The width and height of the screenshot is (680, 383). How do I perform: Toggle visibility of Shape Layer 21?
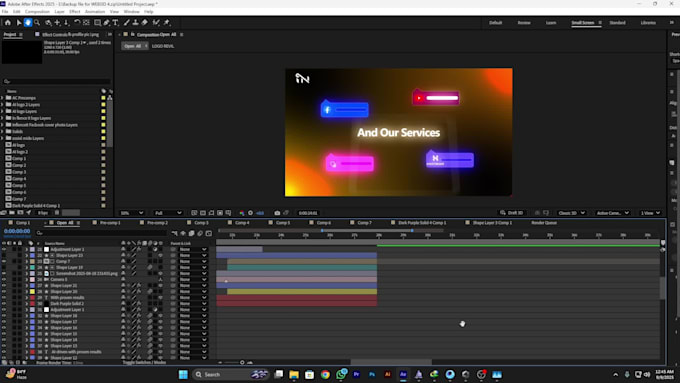click(4, 286)
